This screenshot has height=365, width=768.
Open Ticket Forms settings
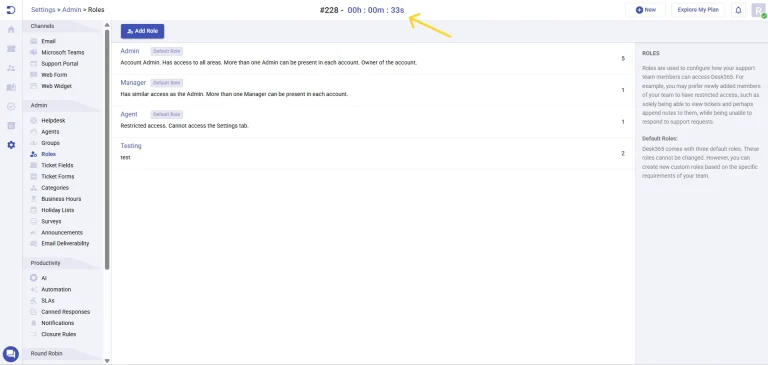(x=58, y=176)
